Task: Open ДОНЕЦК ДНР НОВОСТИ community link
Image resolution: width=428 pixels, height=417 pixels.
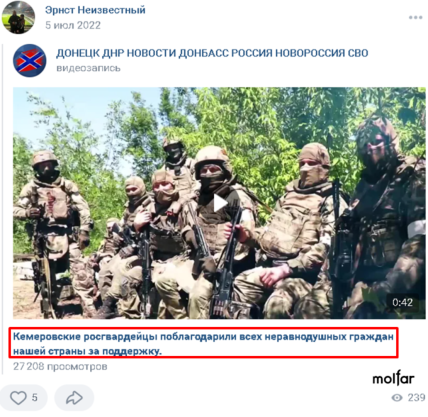Action: click(212, 53)
